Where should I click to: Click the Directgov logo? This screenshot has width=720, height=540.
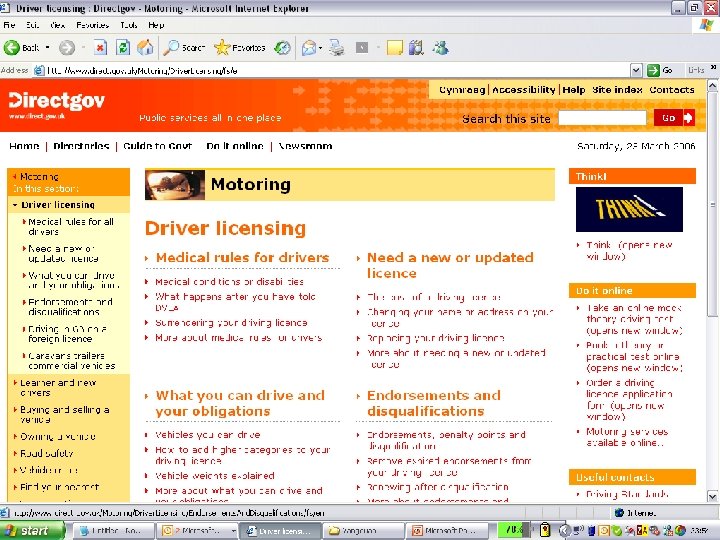[56, 105]
